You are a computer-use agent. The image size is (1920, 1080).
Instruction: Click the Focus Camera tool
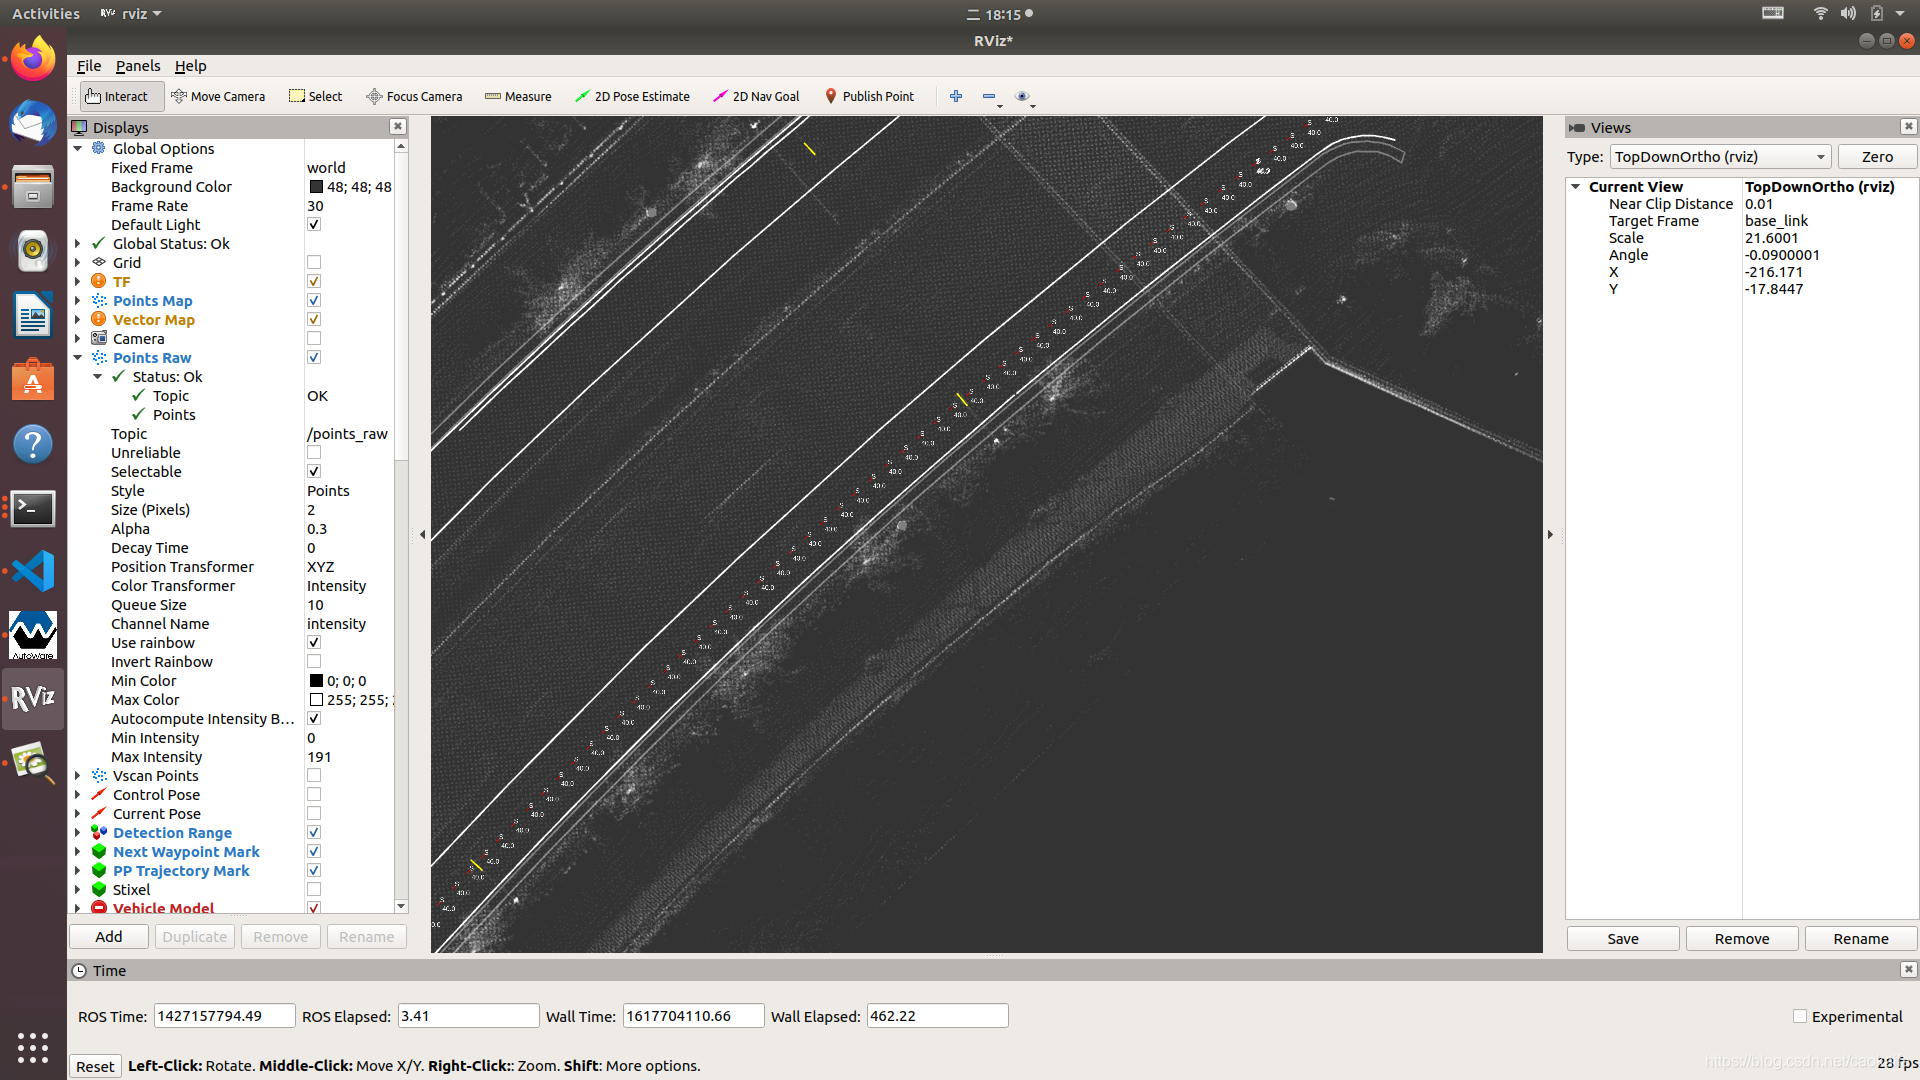tap(414, 96)
